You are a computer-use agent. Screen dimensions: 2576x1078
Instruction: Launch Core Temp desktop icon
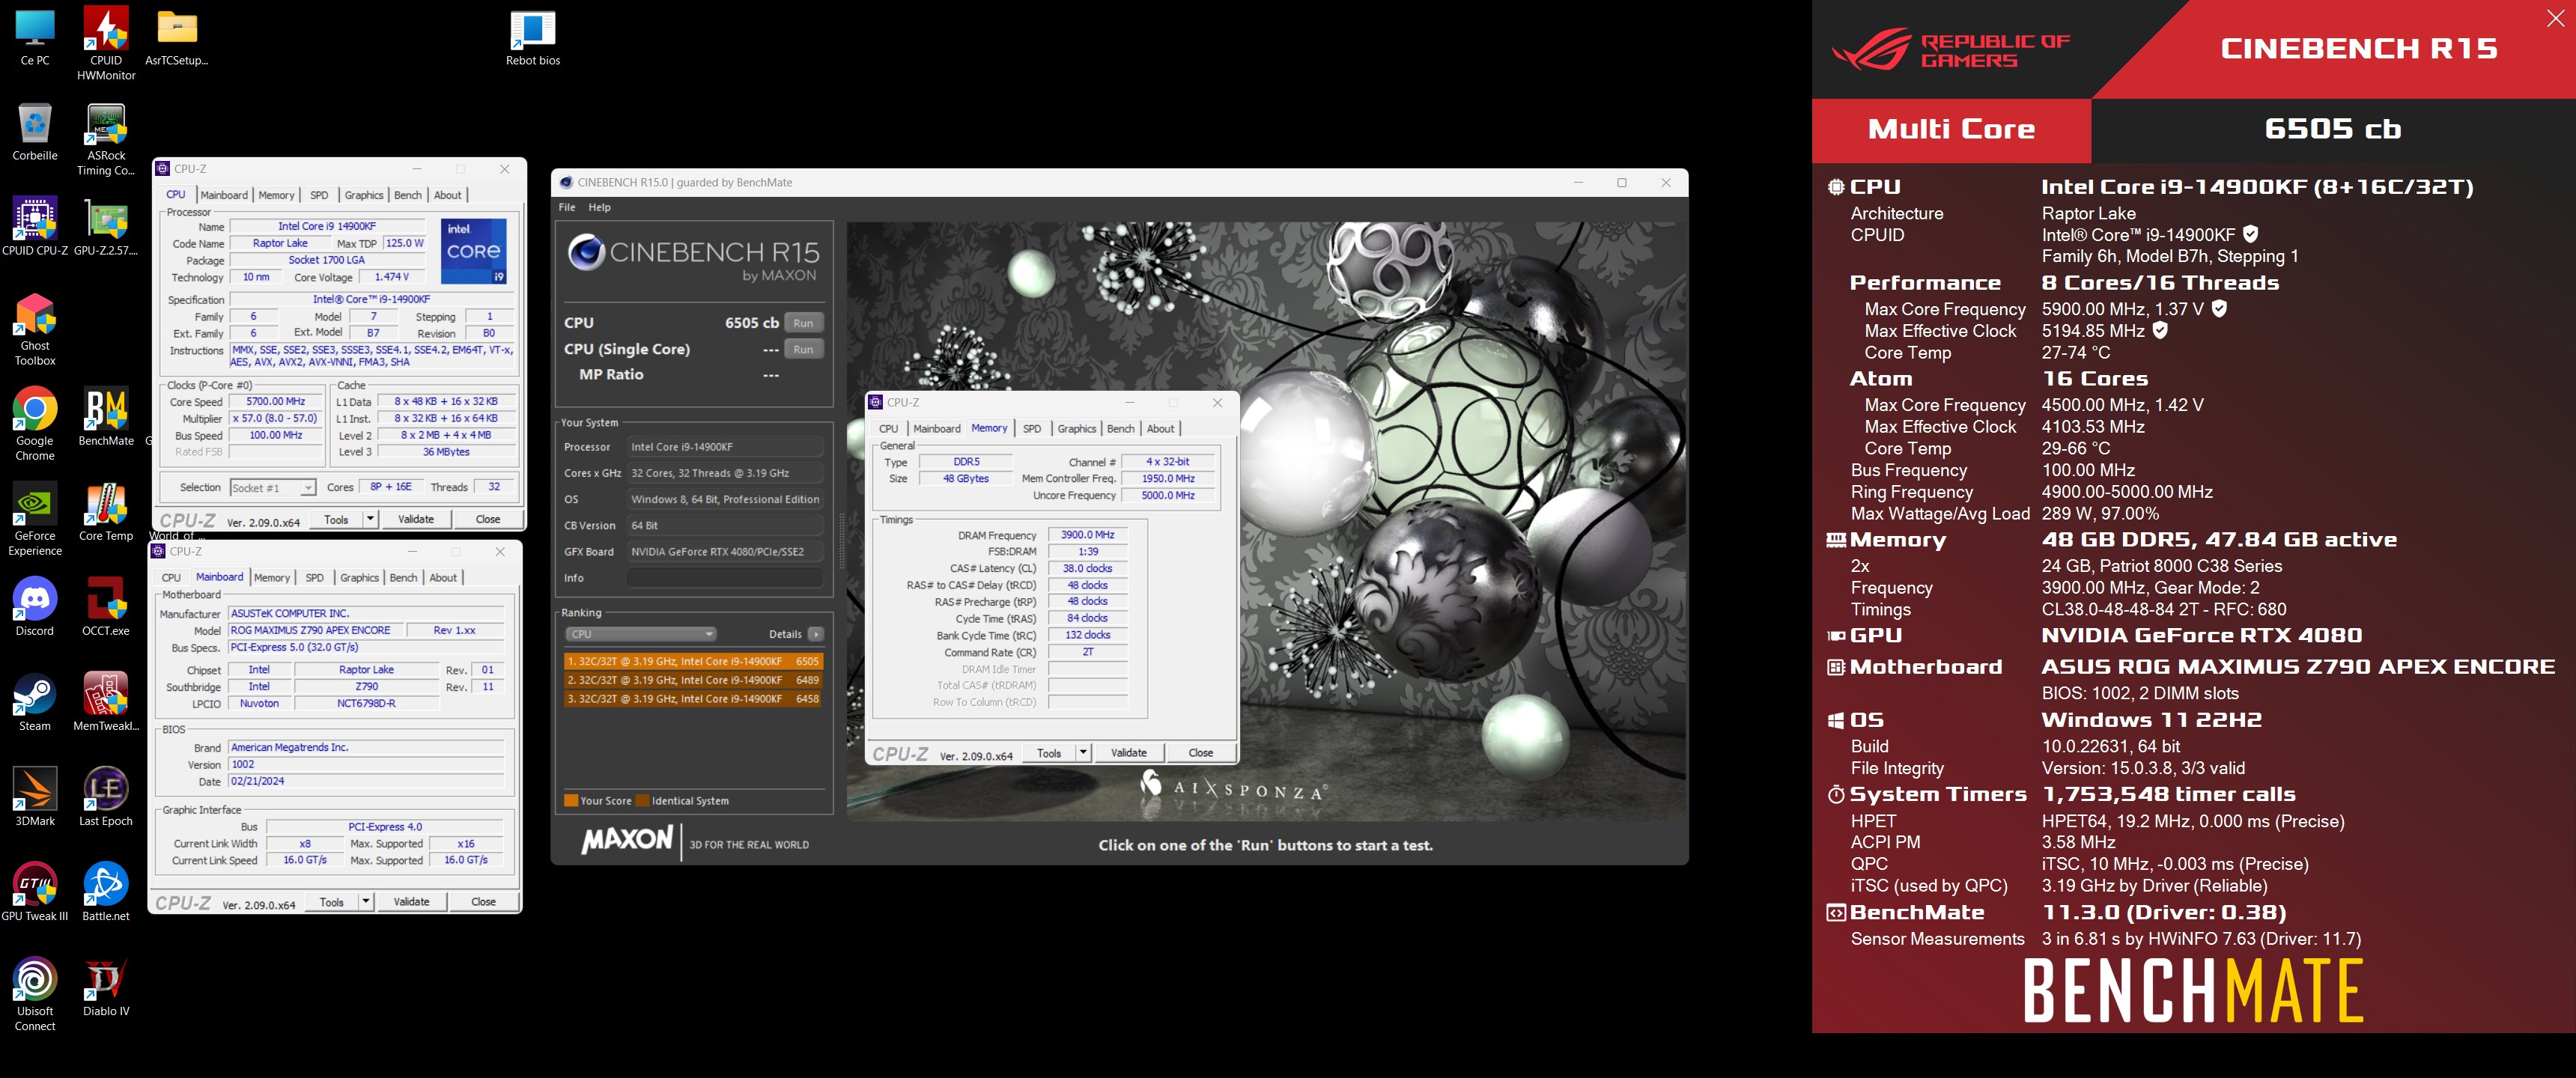click(x=106, y=511)
